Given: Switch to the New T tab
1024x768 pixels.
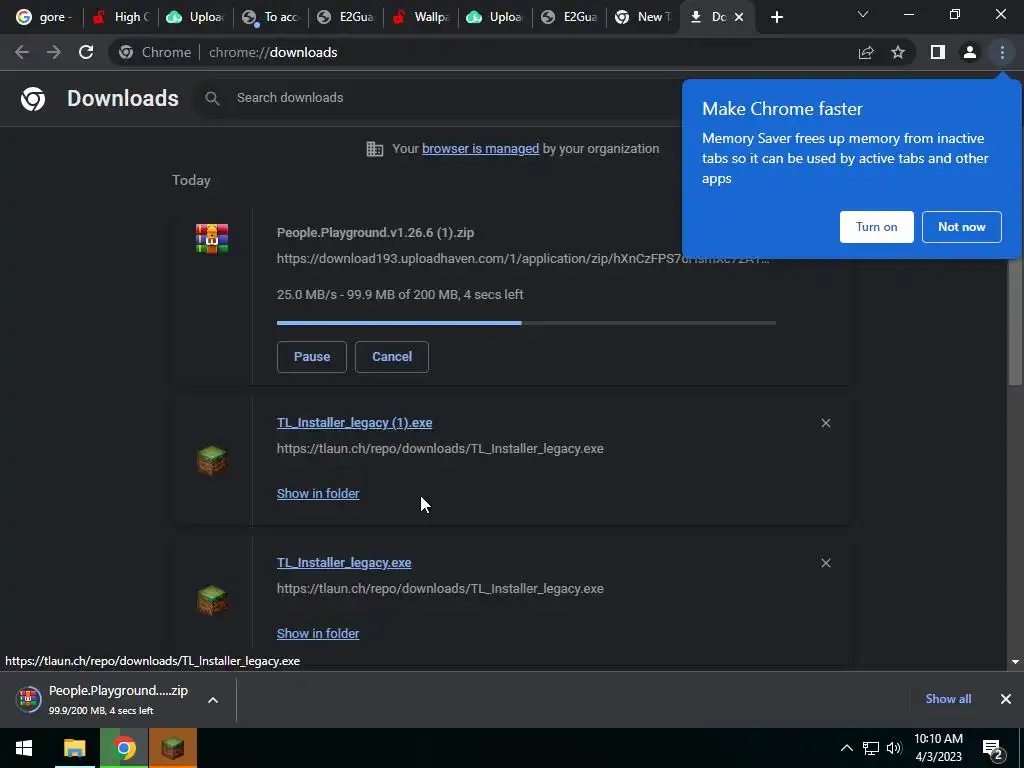Looking at the screenshot, I should click(643, 17).
